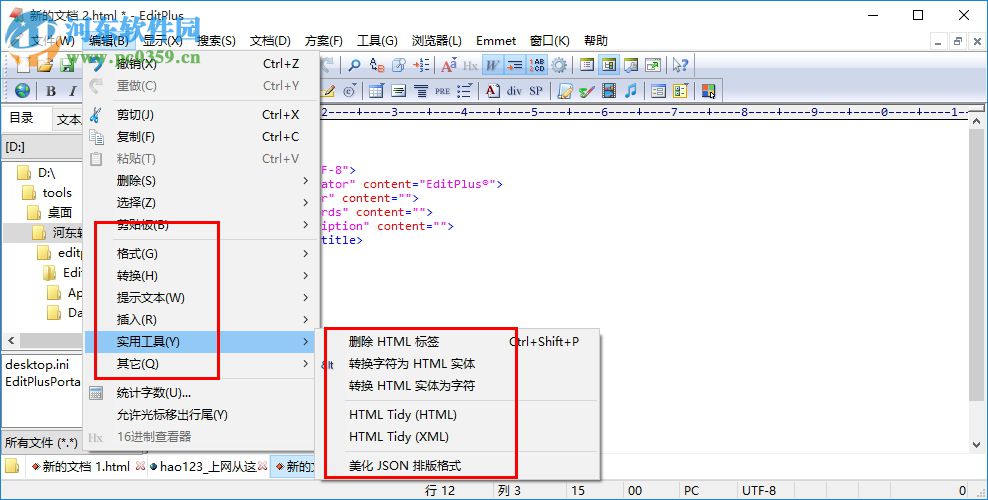
Task: Insert PRE tag from HTML toolbar
Action: (442, 91)
